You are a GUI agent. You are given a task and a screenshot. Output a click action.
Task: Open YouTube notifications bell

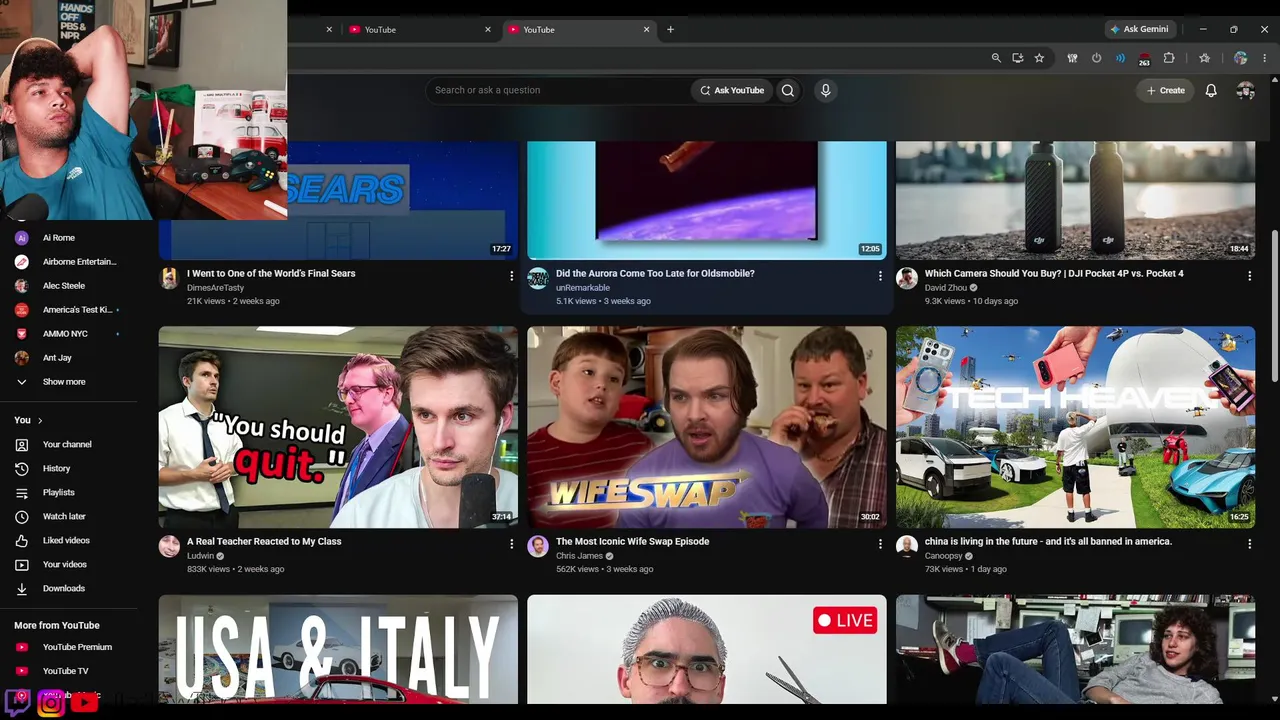point(1211,90)
